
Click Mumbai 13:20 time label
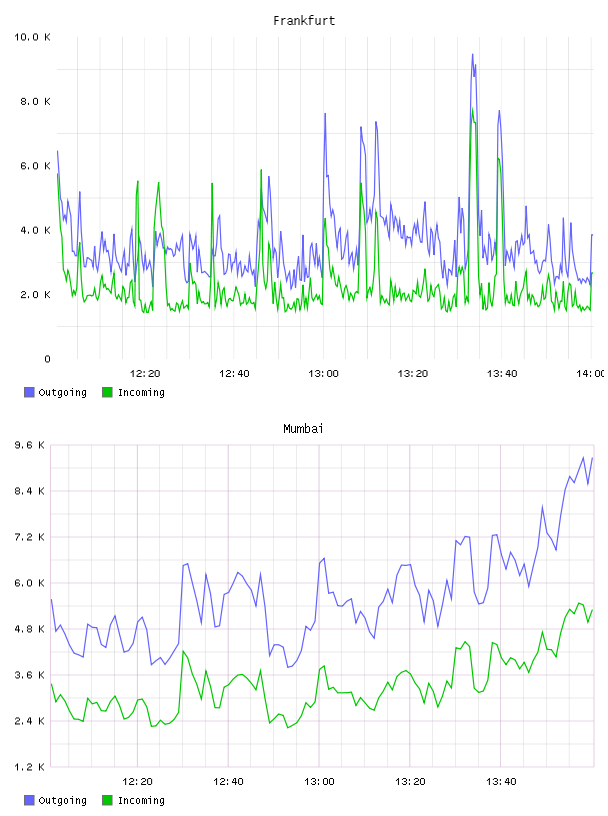click(x=410, y=782)
